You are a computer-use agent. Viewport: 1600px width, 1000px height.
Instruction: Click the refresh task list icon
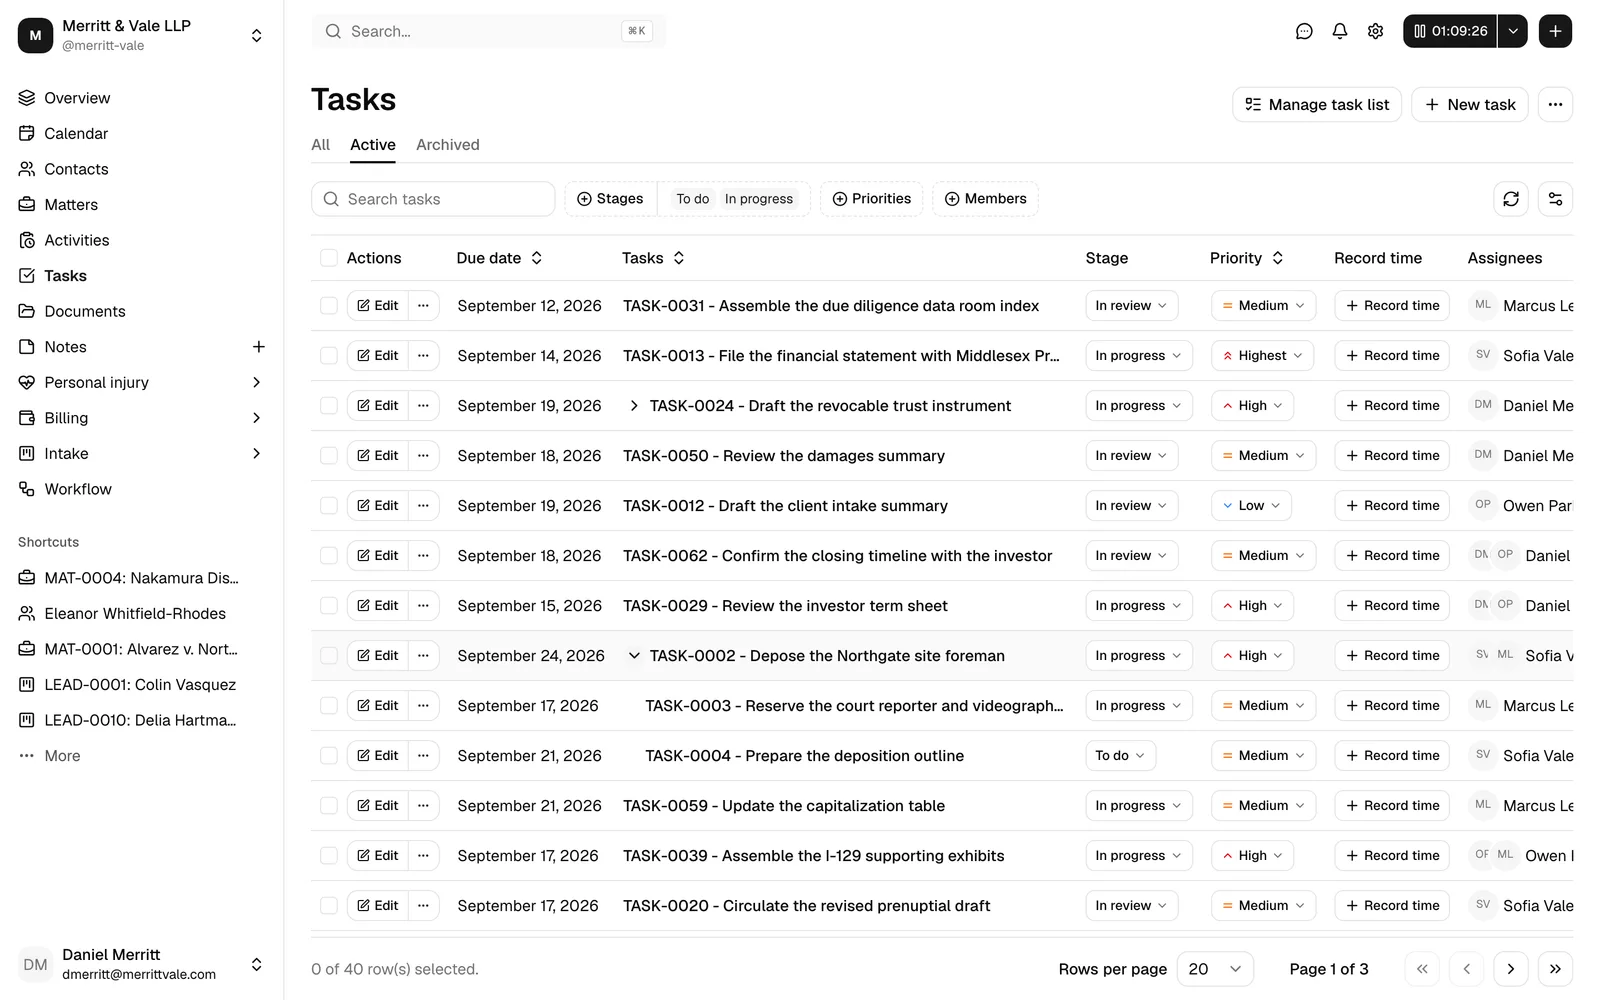click(x=1511, y=199)
